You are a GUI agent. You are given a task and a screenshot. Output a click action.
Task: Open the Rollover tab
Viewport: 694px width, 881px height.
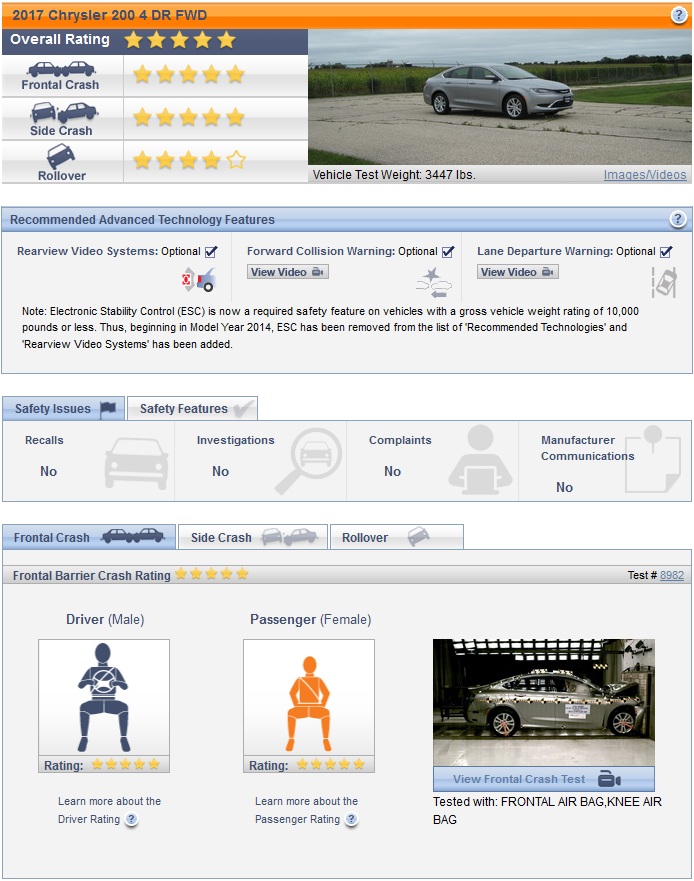click(395, 537)
